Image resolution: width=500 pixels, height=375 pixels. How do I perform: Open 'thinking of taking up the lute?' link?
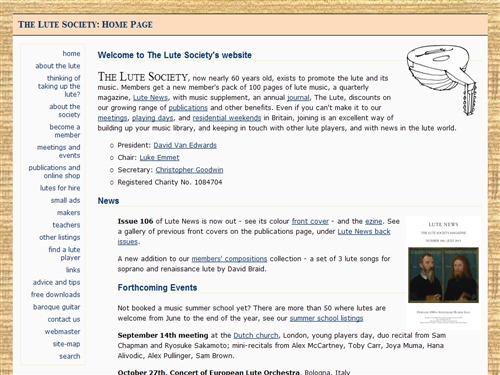[59, 86]
